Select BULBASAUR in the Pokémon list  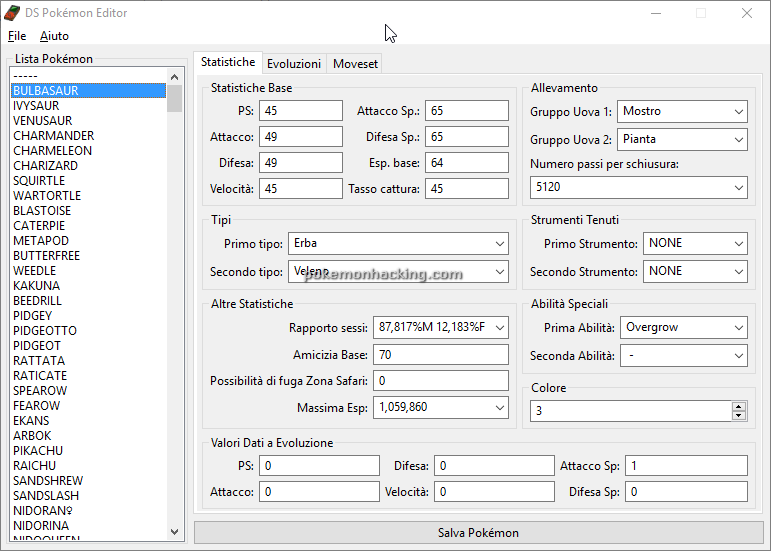click(x=89, y=91)
